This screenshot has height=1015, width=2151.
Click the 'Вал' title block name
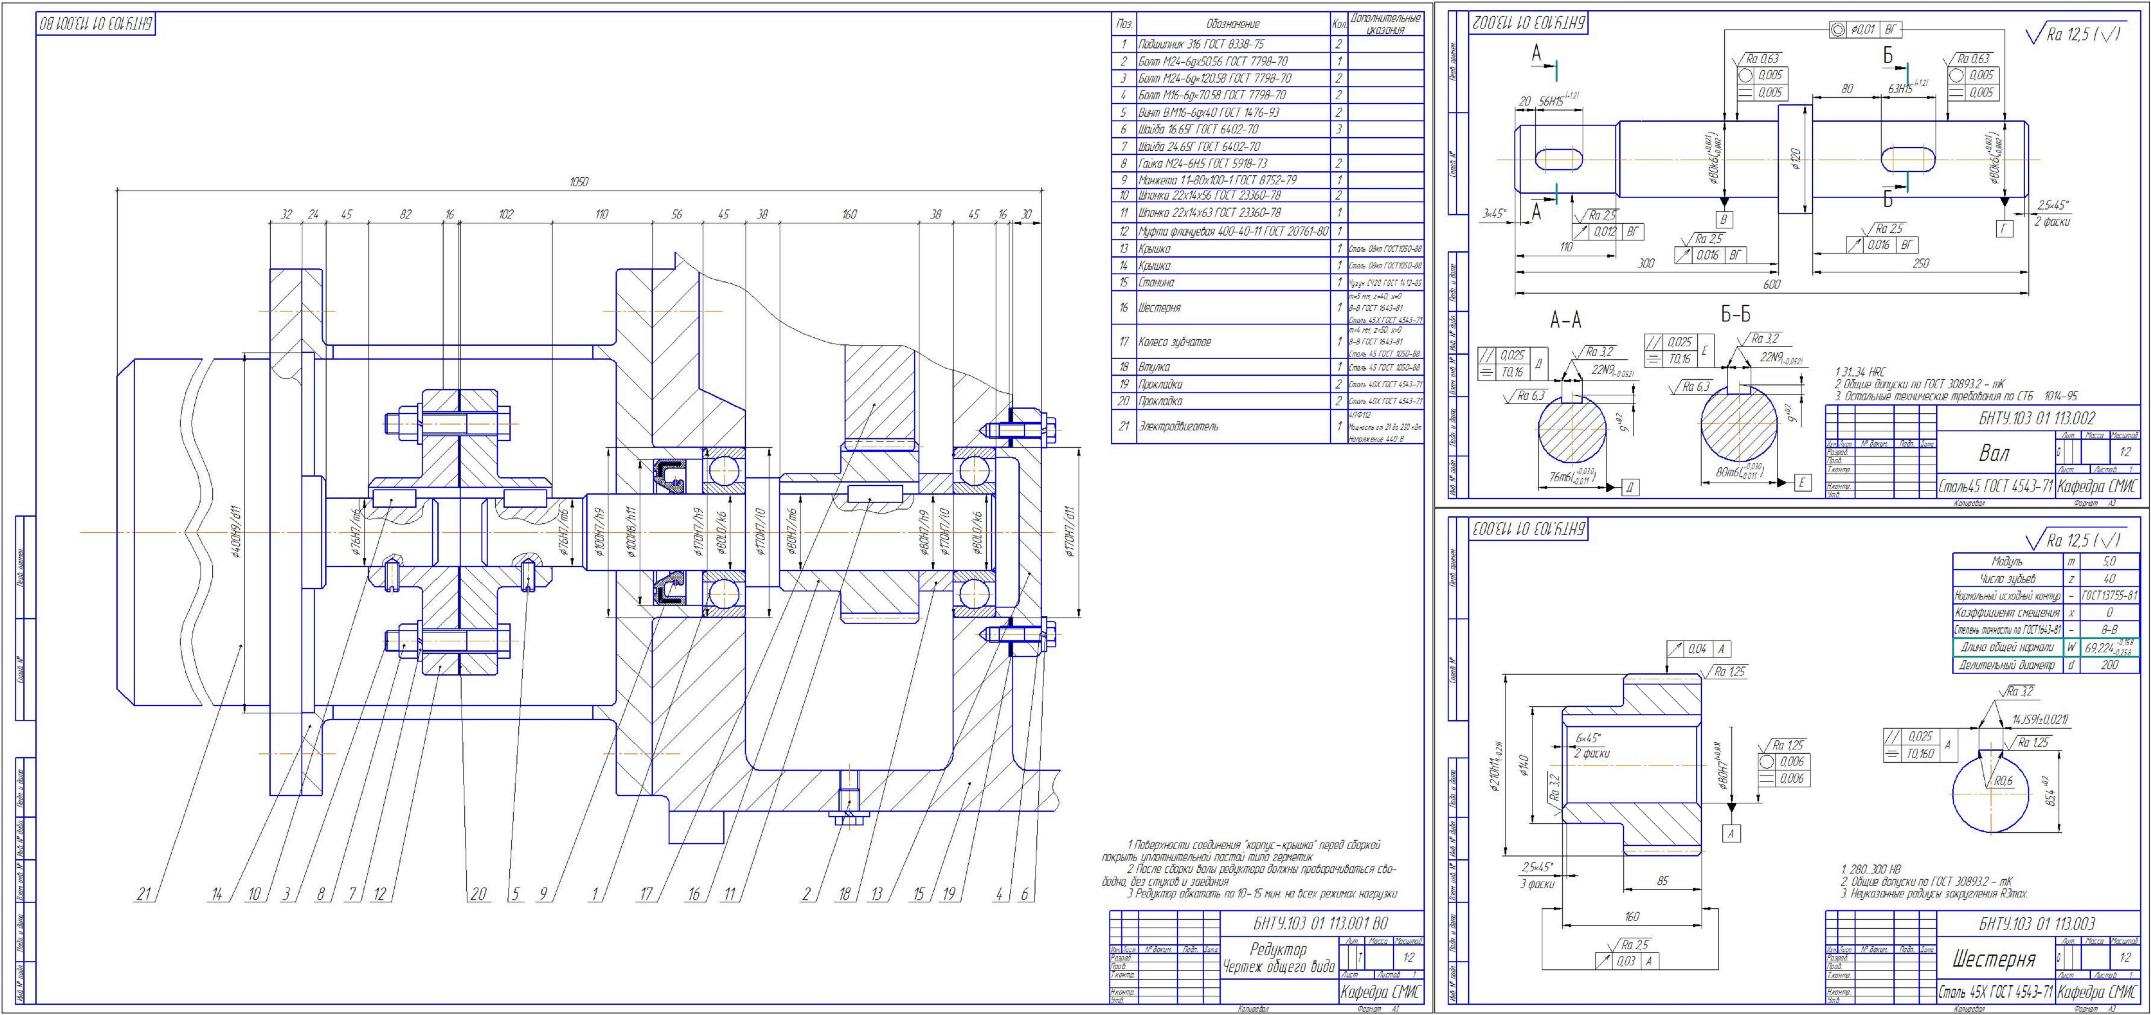pos(1993,453)
